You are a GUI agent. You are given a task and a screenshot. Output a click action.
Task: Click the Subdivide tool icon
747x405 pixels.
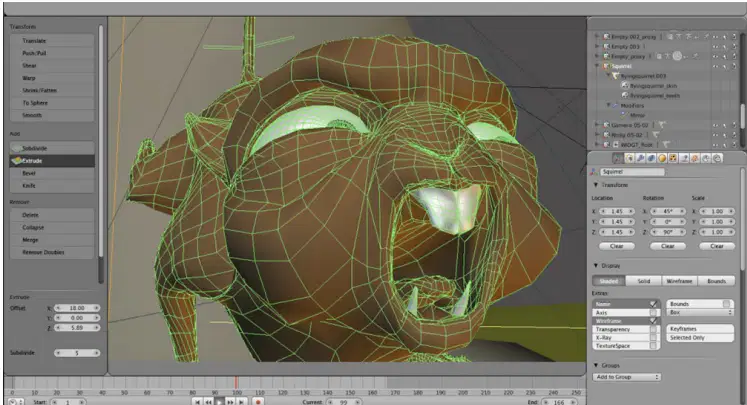tap(17, 148)
